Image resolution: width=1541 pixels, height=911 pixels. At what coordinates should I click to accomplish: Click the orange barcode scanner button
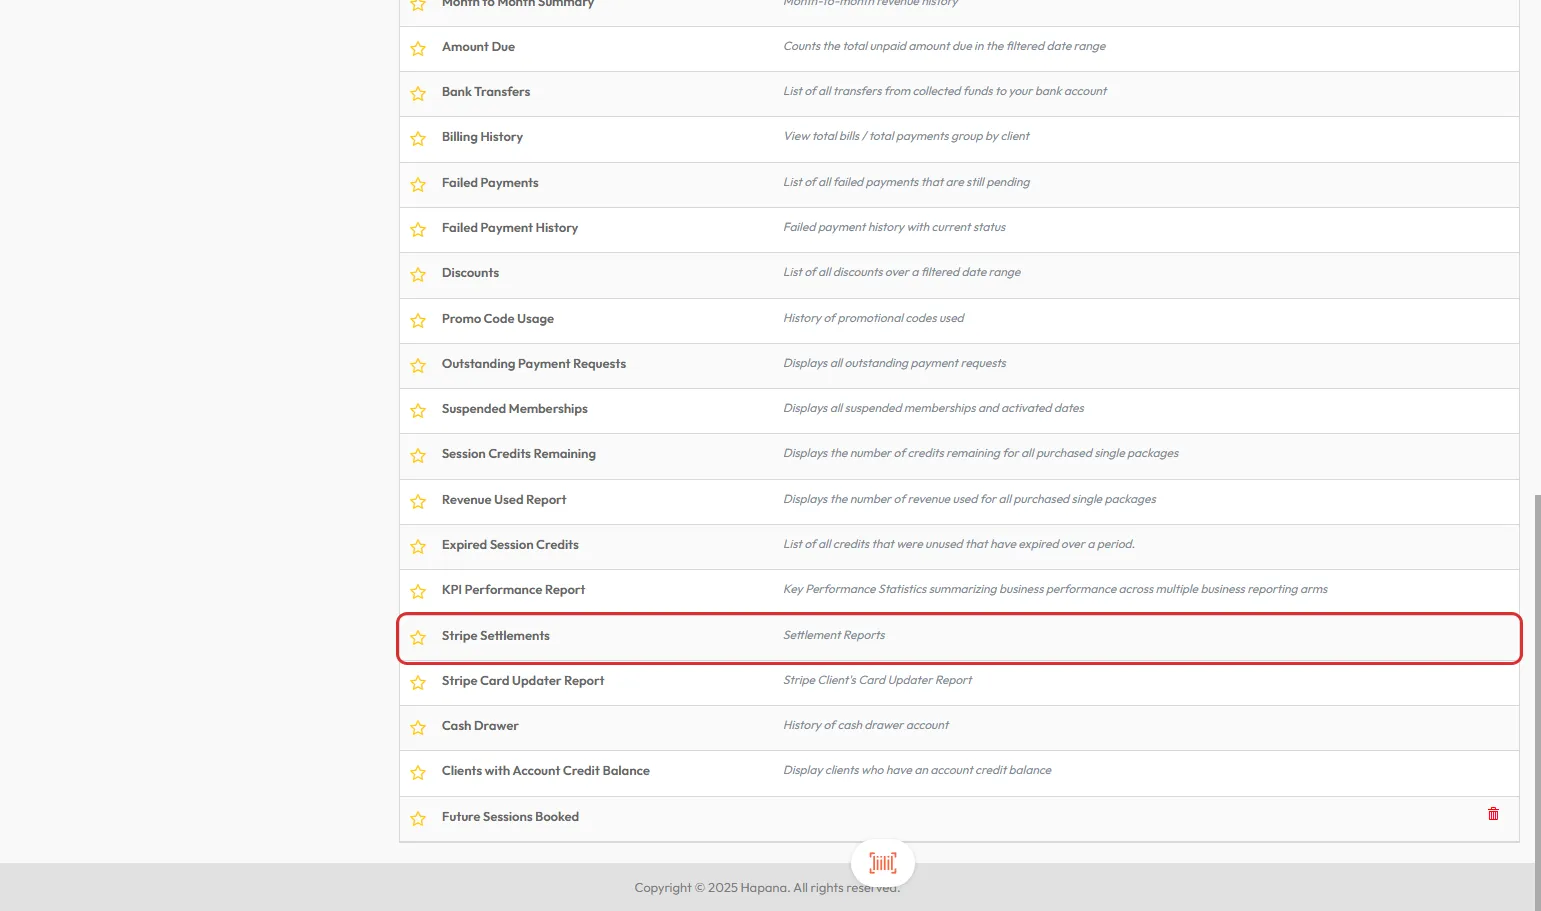[882, 863]
